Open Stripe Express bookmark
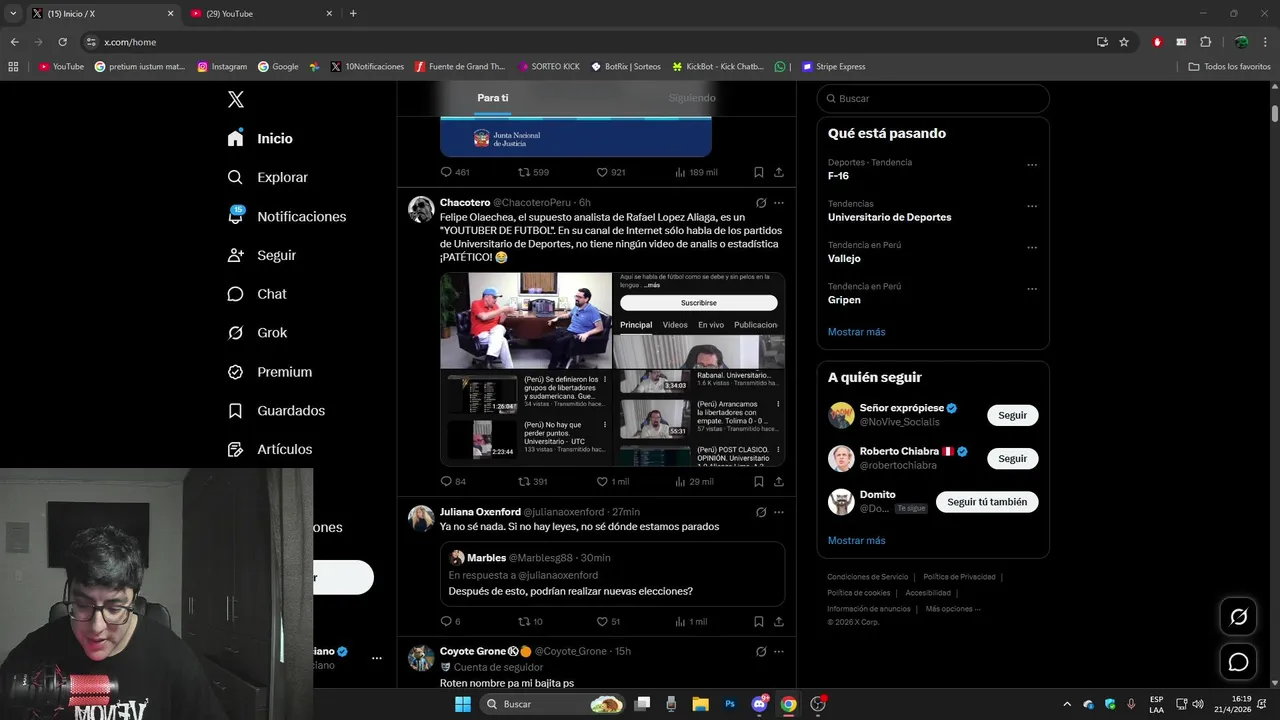 tap(833, 67)
